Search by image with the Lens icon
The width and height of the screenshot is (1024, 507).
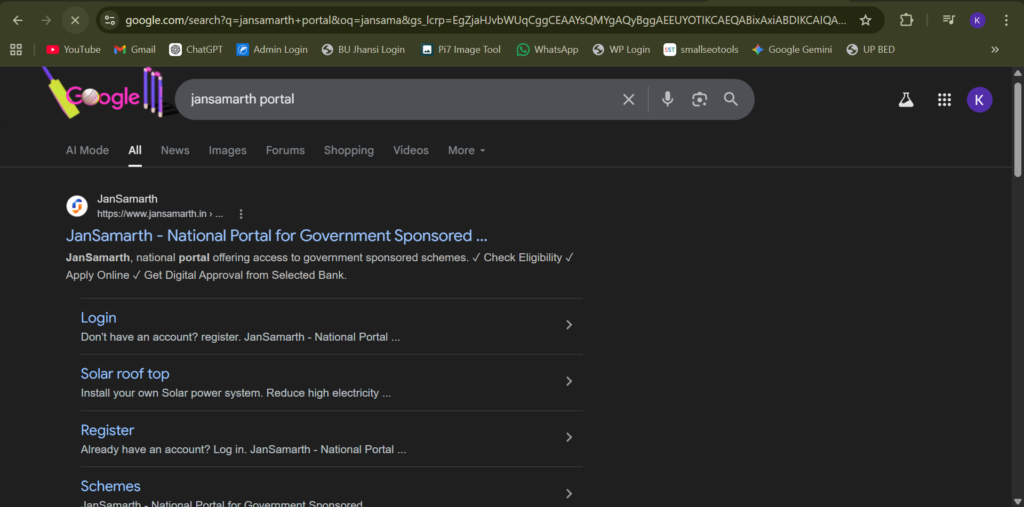699,99
